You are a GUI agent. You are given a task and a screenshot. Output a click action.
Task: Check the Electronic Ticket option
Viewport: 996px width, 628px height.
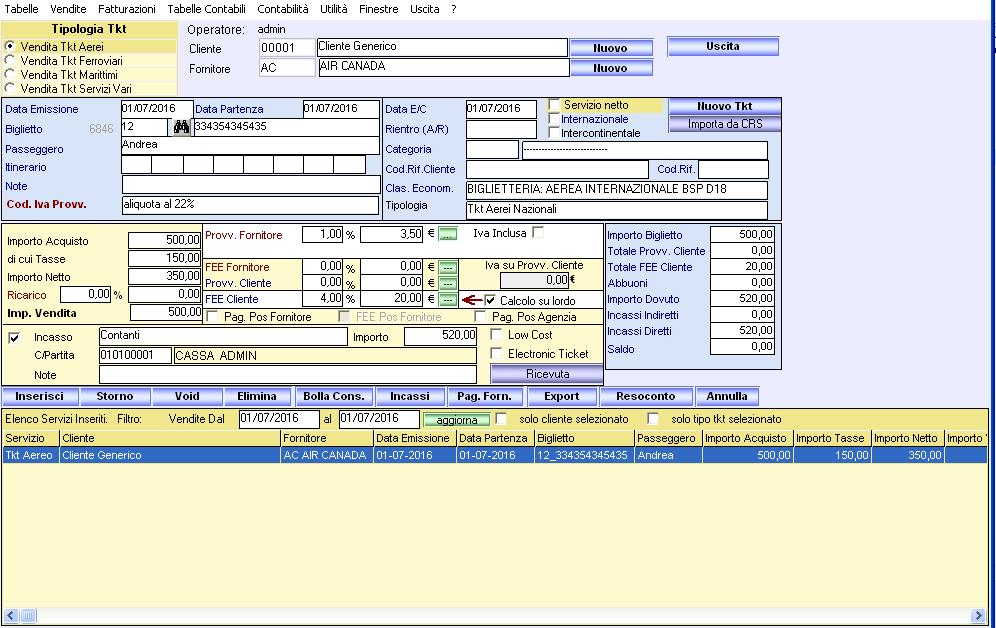(497, 354)
